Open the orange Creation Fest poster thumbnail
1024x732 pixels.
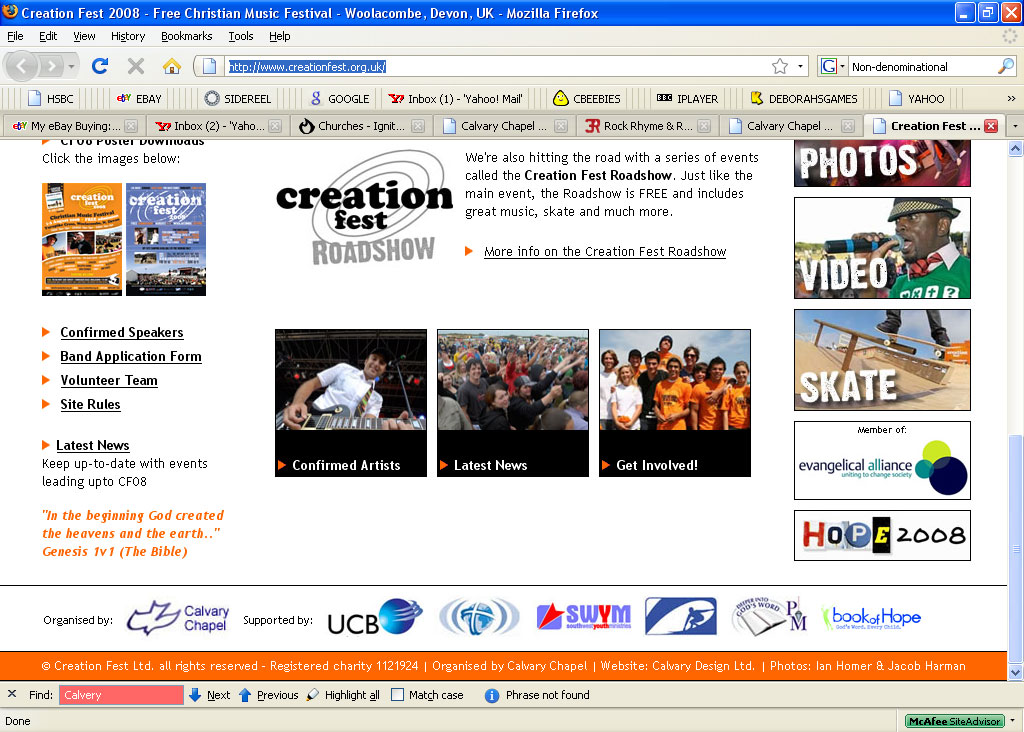(82, 239)
